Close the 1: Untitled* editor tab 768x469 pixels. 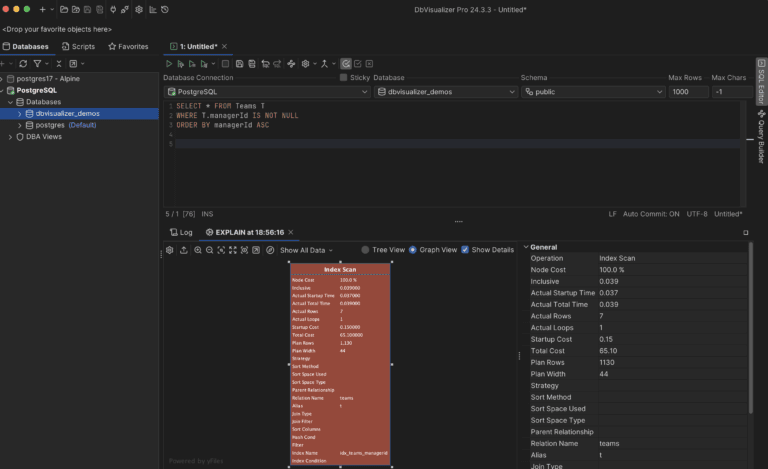[x=224, y=46]
